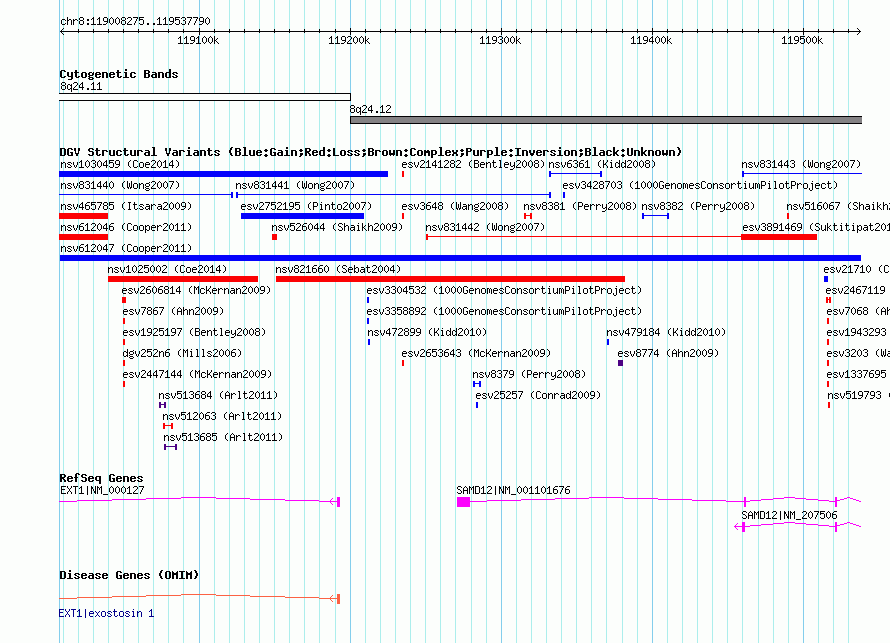Select the RefSeq Genes track title
The width and height of the screenshot is (890, 643).
pyautogui.click(x=102, y=478)
